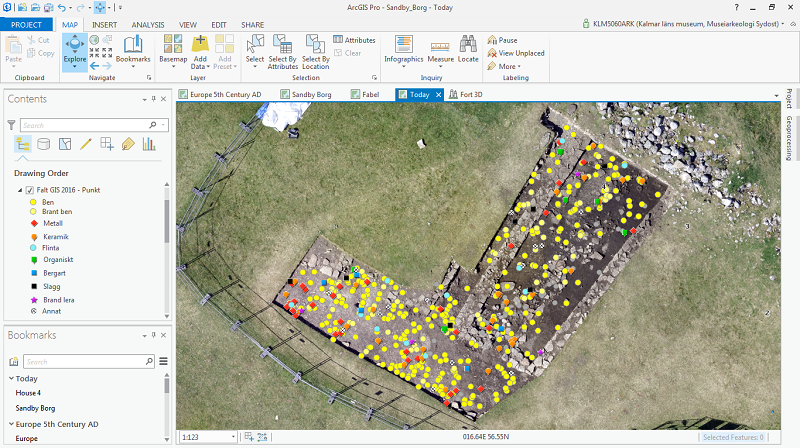The width and height of the screenshot is (800, 448).
Task: Open the Infographics tool
Action: 404,50
